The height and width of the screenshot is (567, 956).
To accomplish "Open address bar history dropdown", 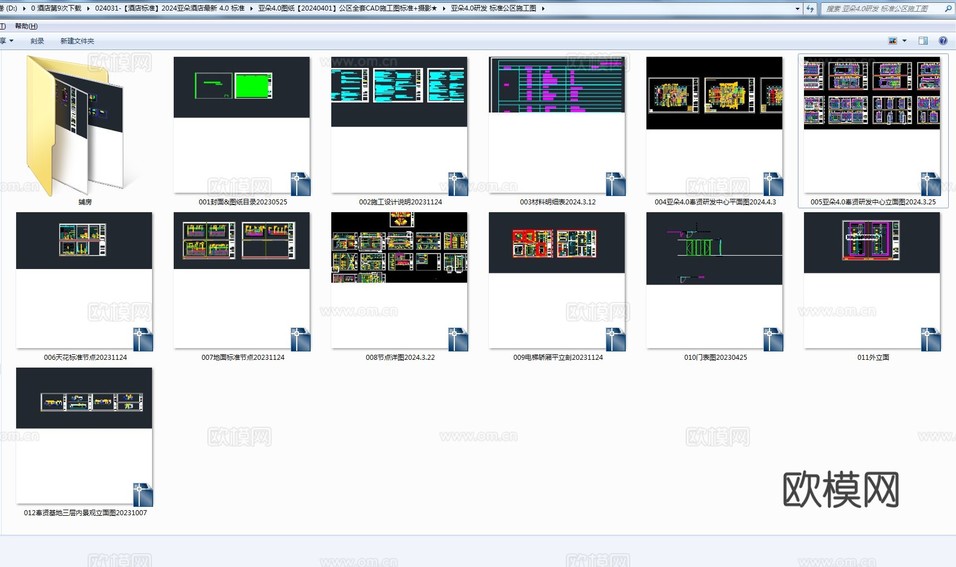I will pyautogui.click(x=797, y=9).
